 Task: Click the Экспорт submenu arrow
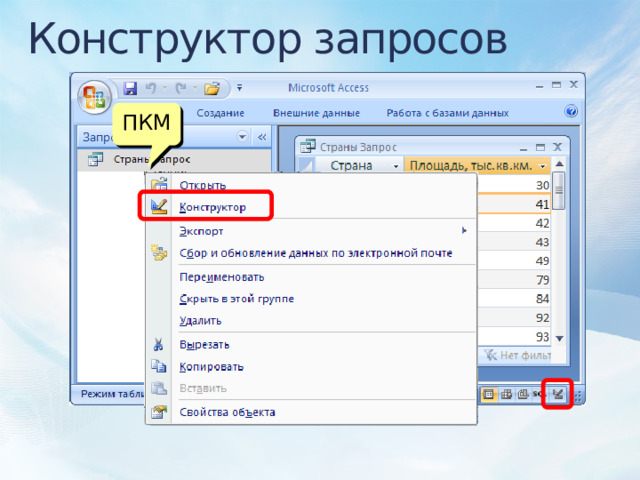point(464,231)
